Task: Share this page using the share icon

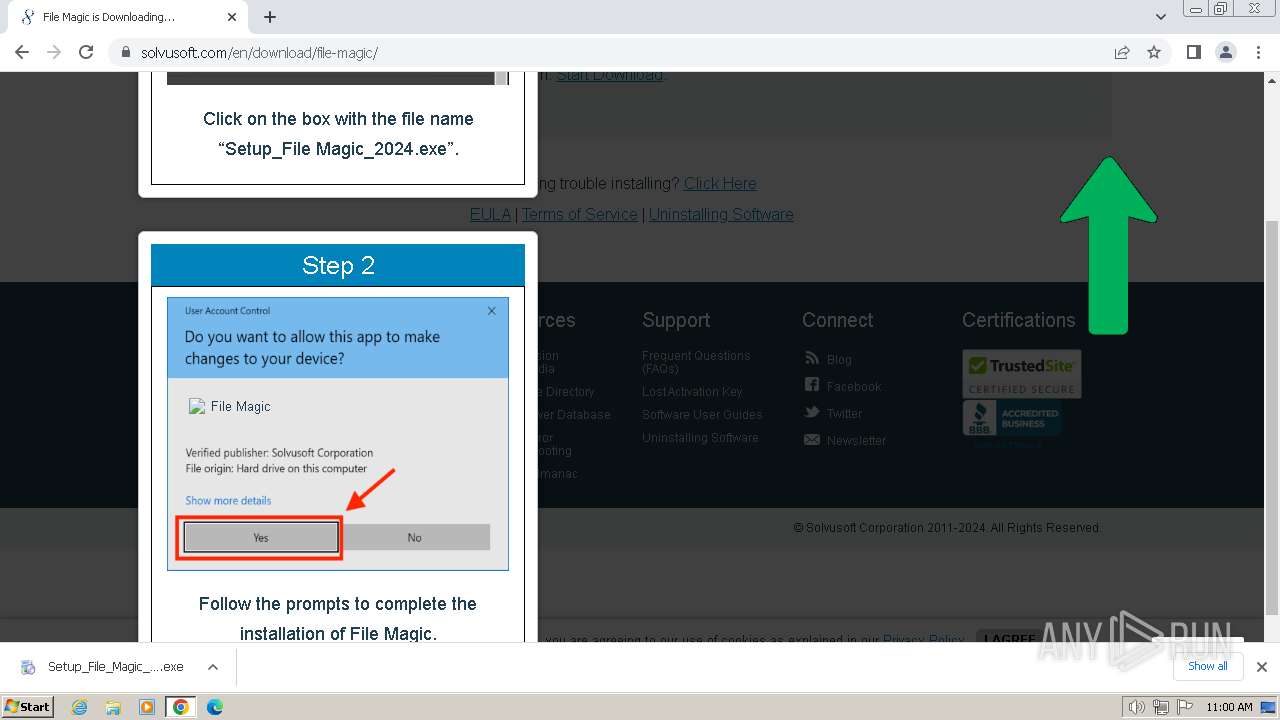Action: pyautogui.click(x=1122, y=52)
